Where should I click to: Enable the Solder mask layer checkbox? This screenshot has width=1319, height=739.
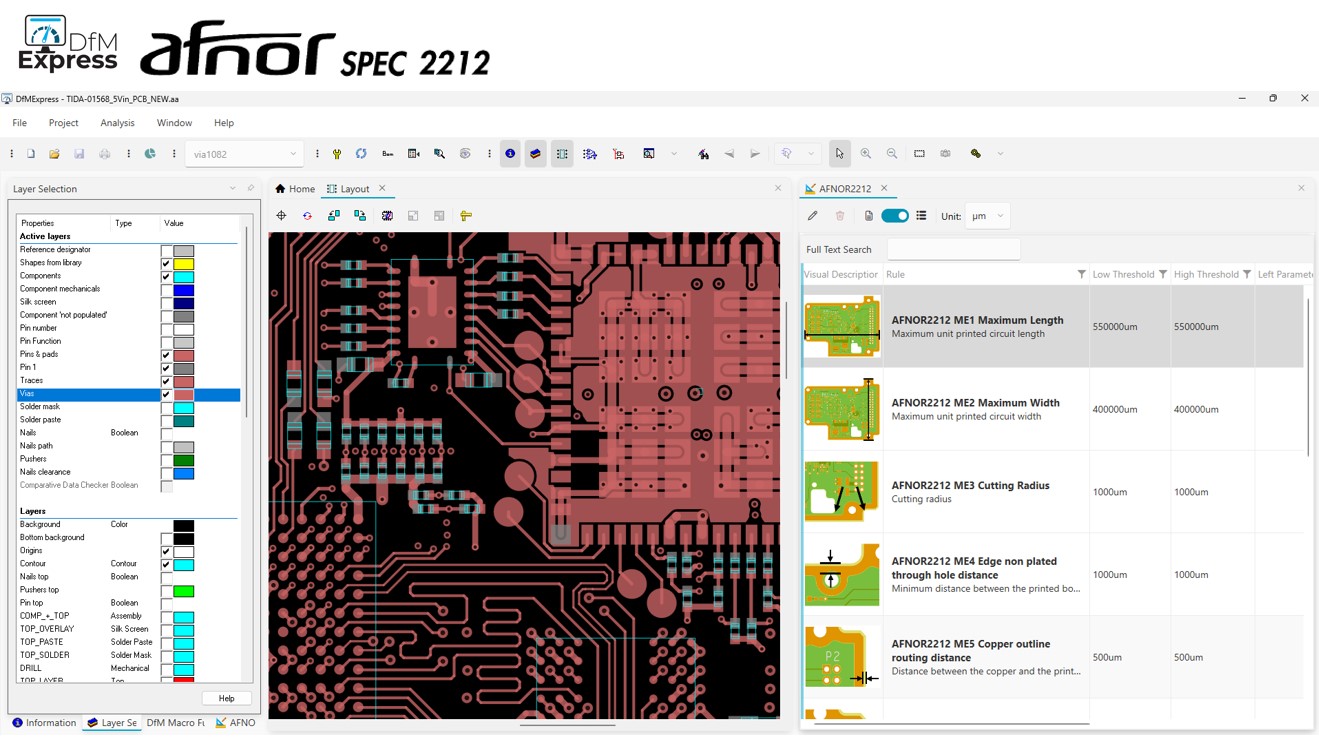click(166, 407)
